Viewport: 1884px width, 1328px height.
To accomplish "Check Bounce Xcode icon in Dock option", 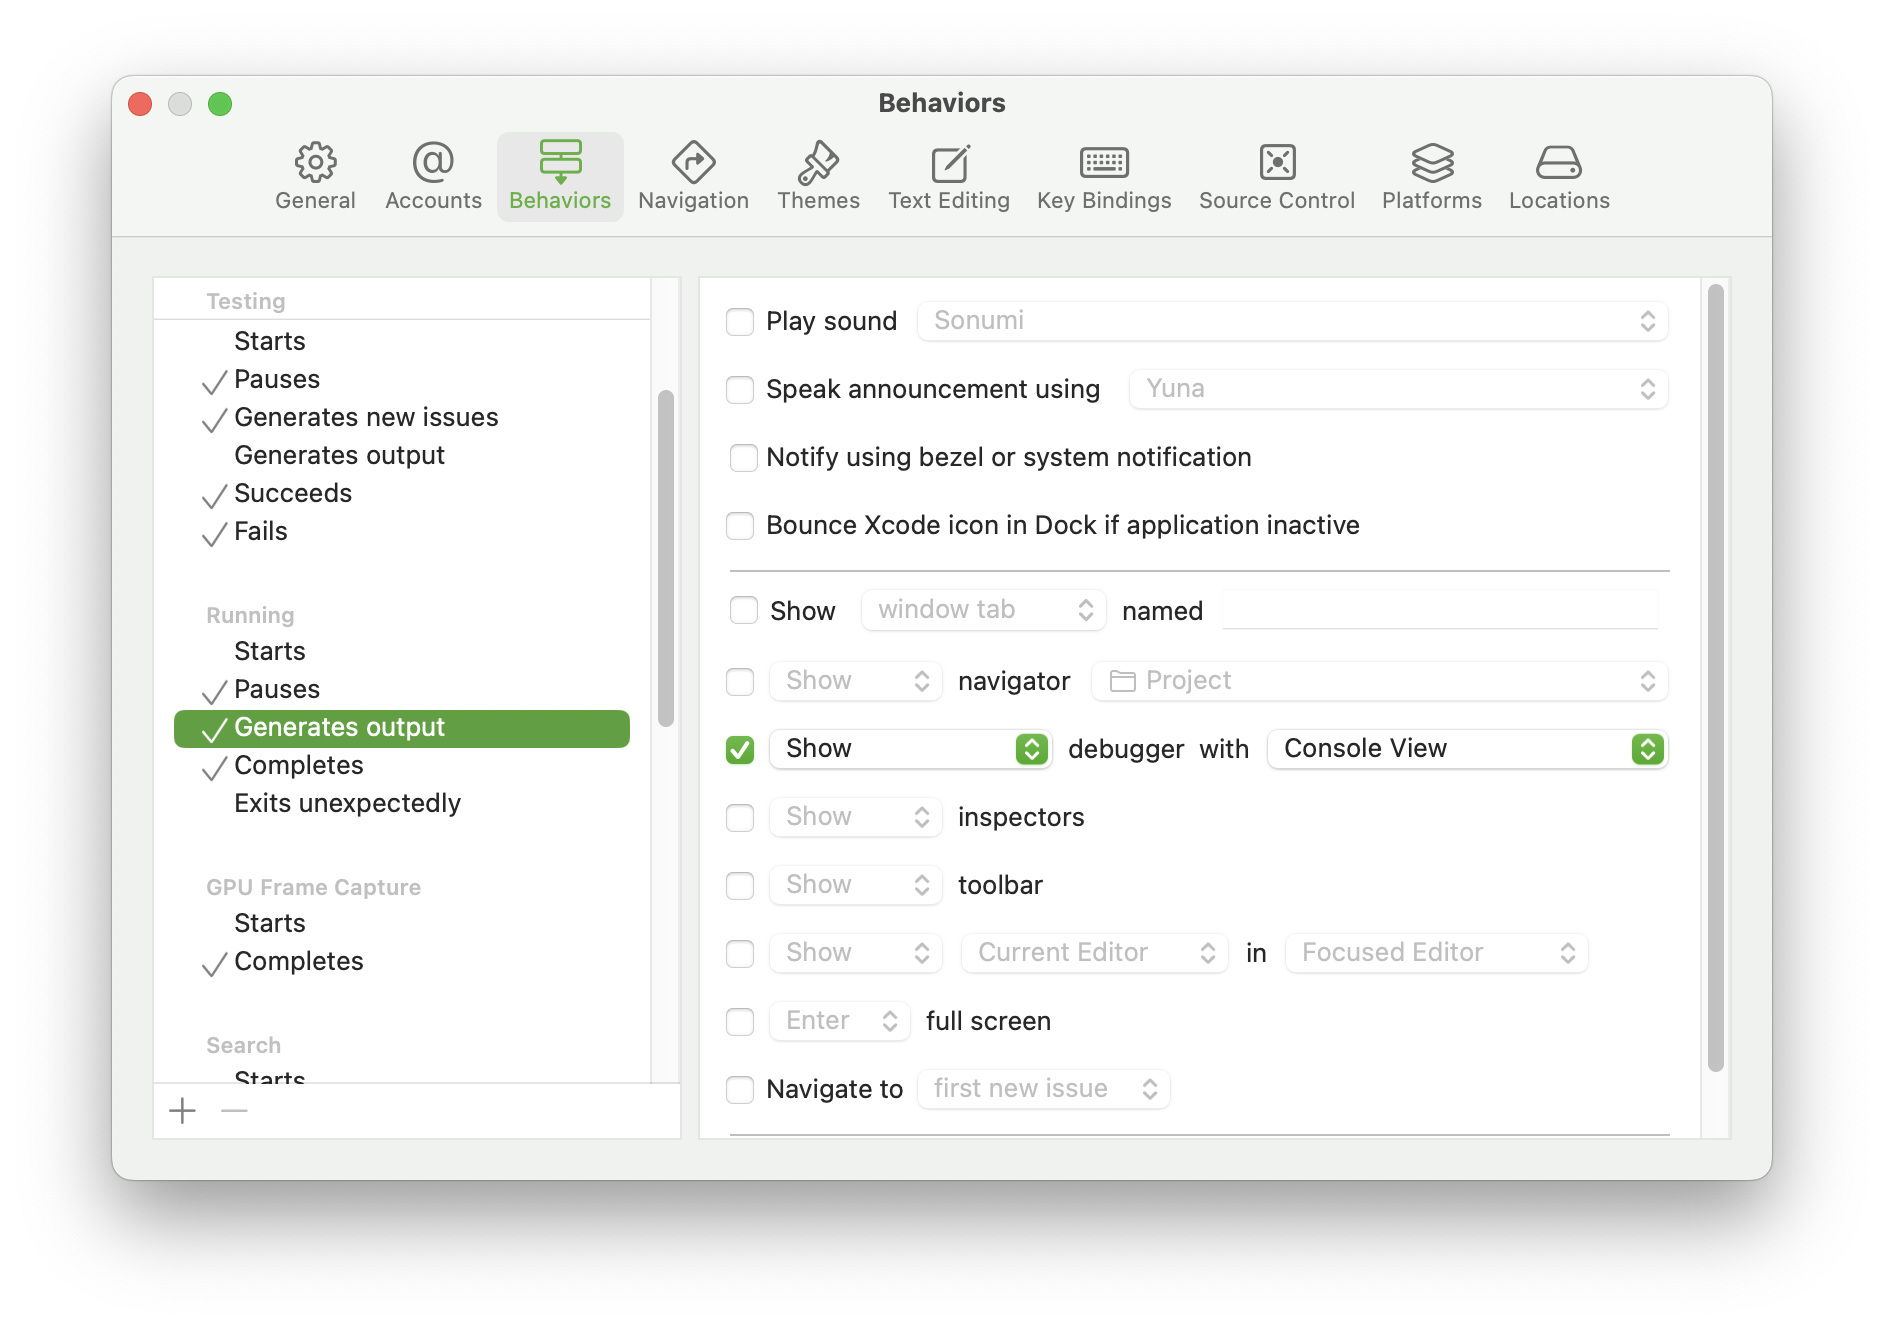I will pyautogui.click(x=740, y=526).
